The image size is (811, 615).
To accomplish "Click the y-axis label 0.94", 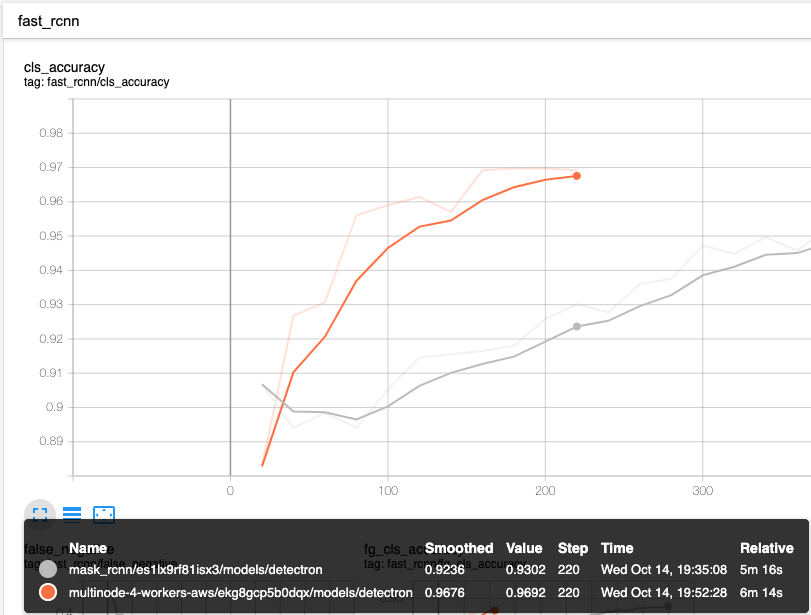I will 51,270.
